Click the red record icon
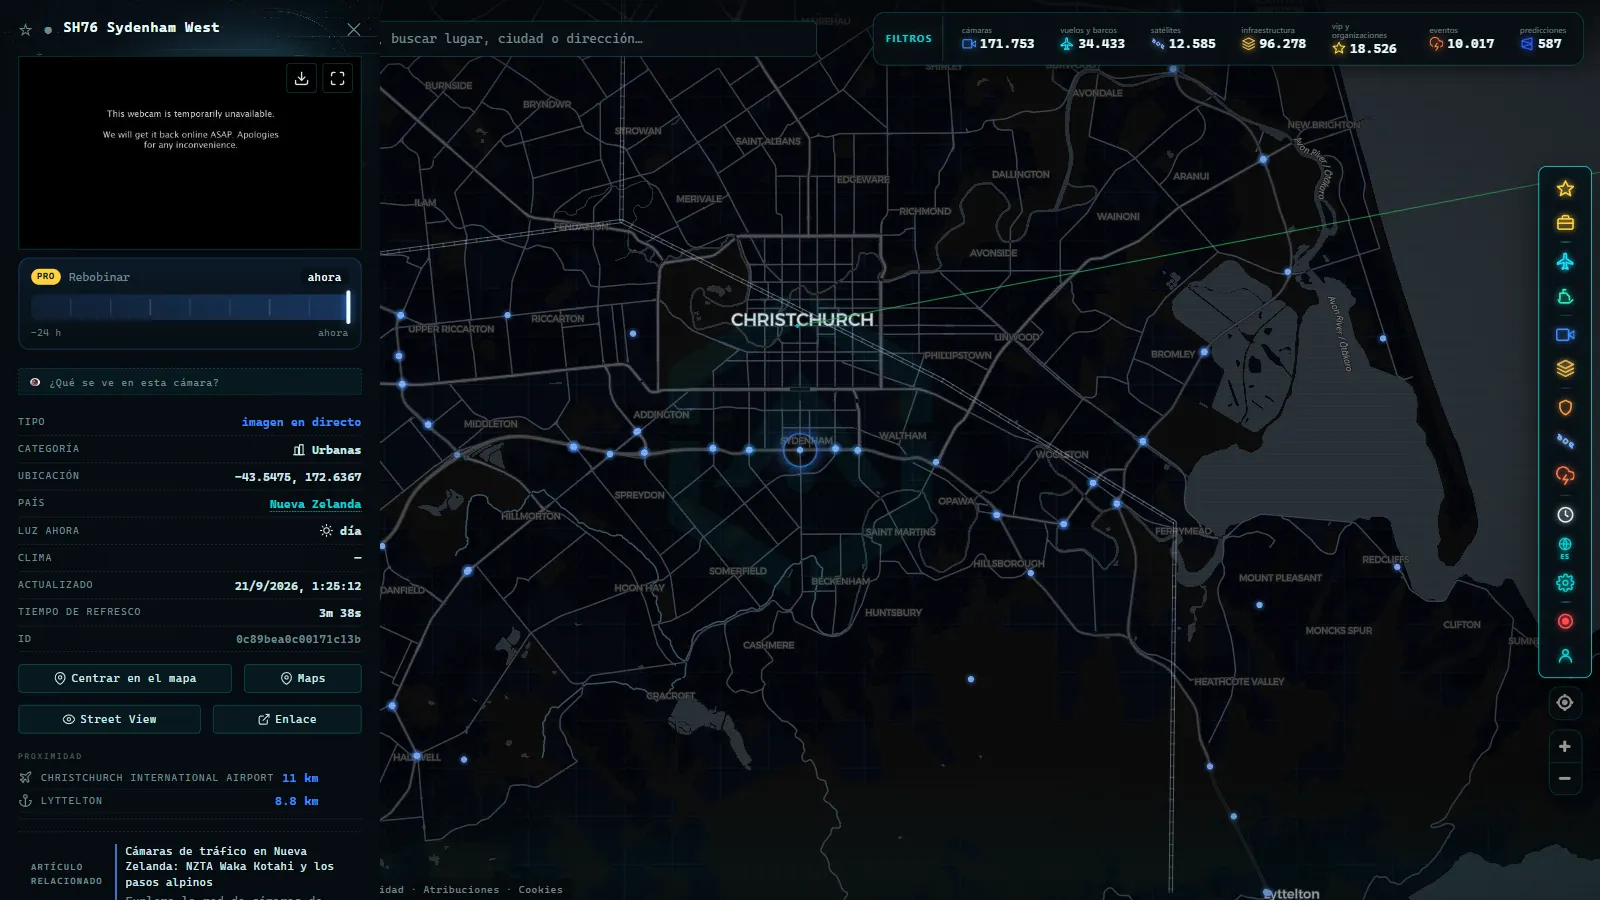Image resolution: width=1600 pixels, height=900 pixels. (1565, 621)
